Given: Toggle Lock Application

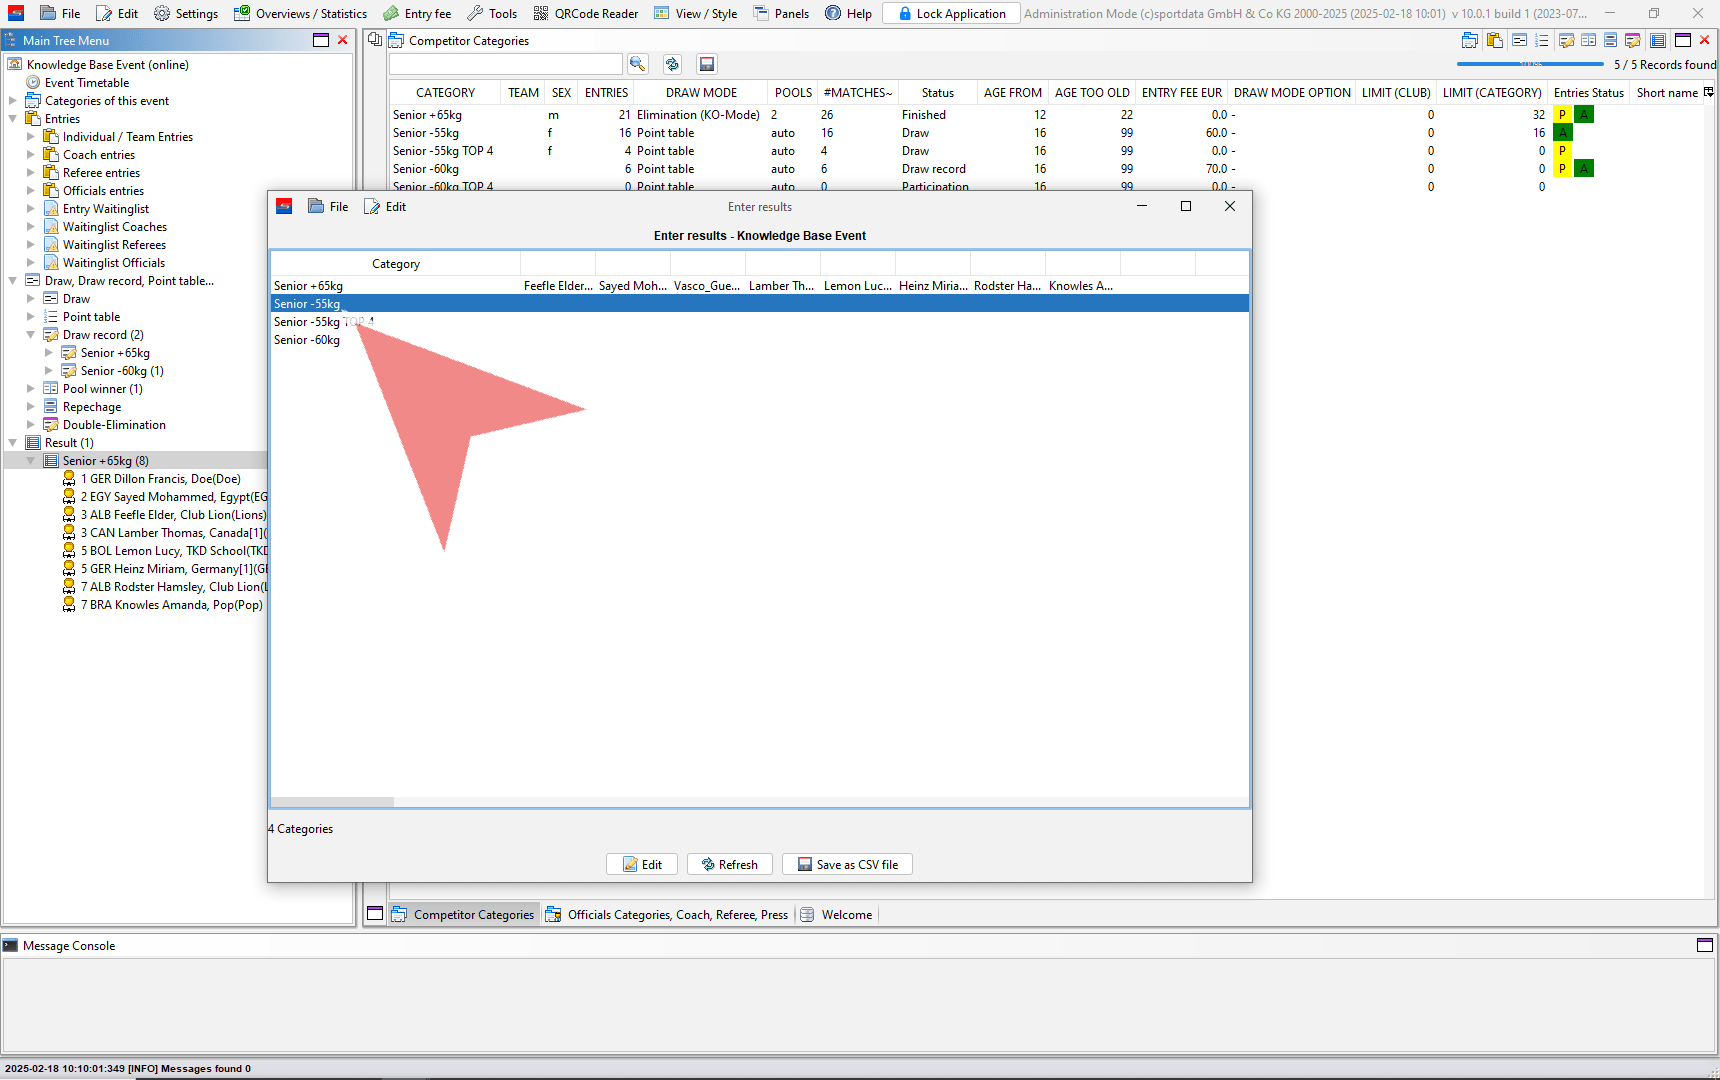Looking at the screenshot, I should 951,13.
